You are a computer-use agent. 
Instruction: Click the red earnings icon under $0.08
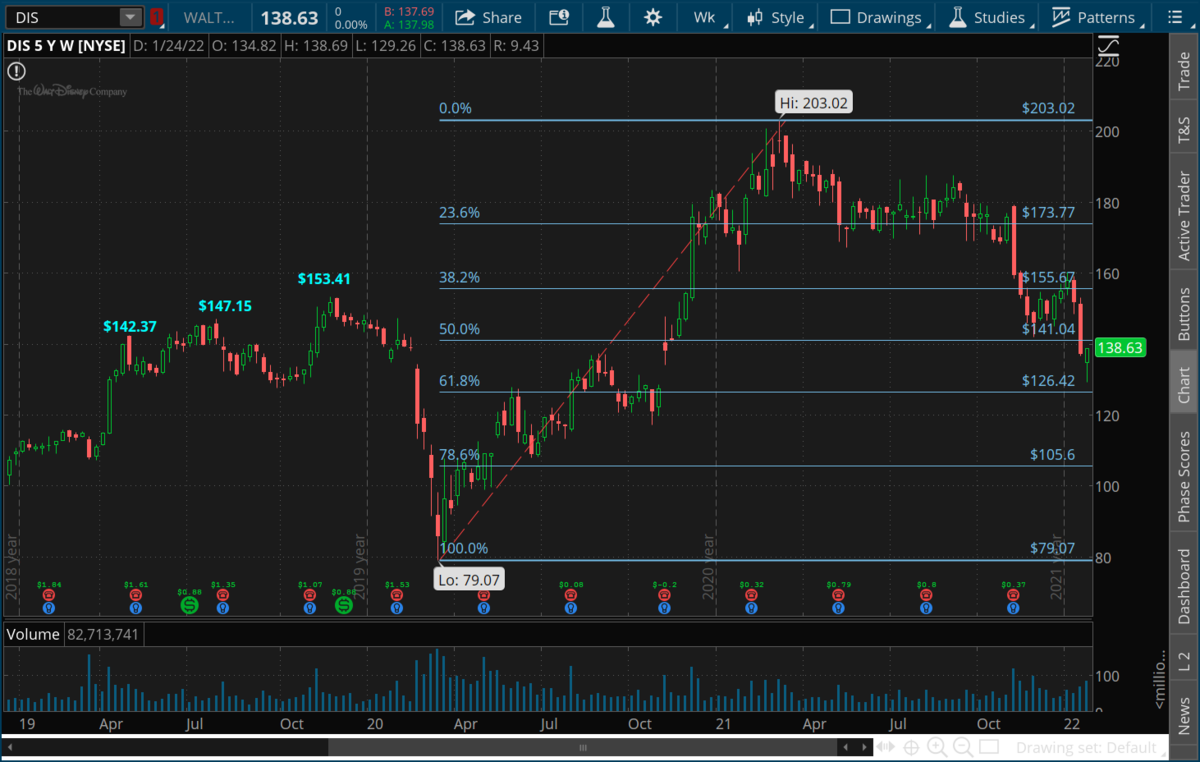click(572, 594)
